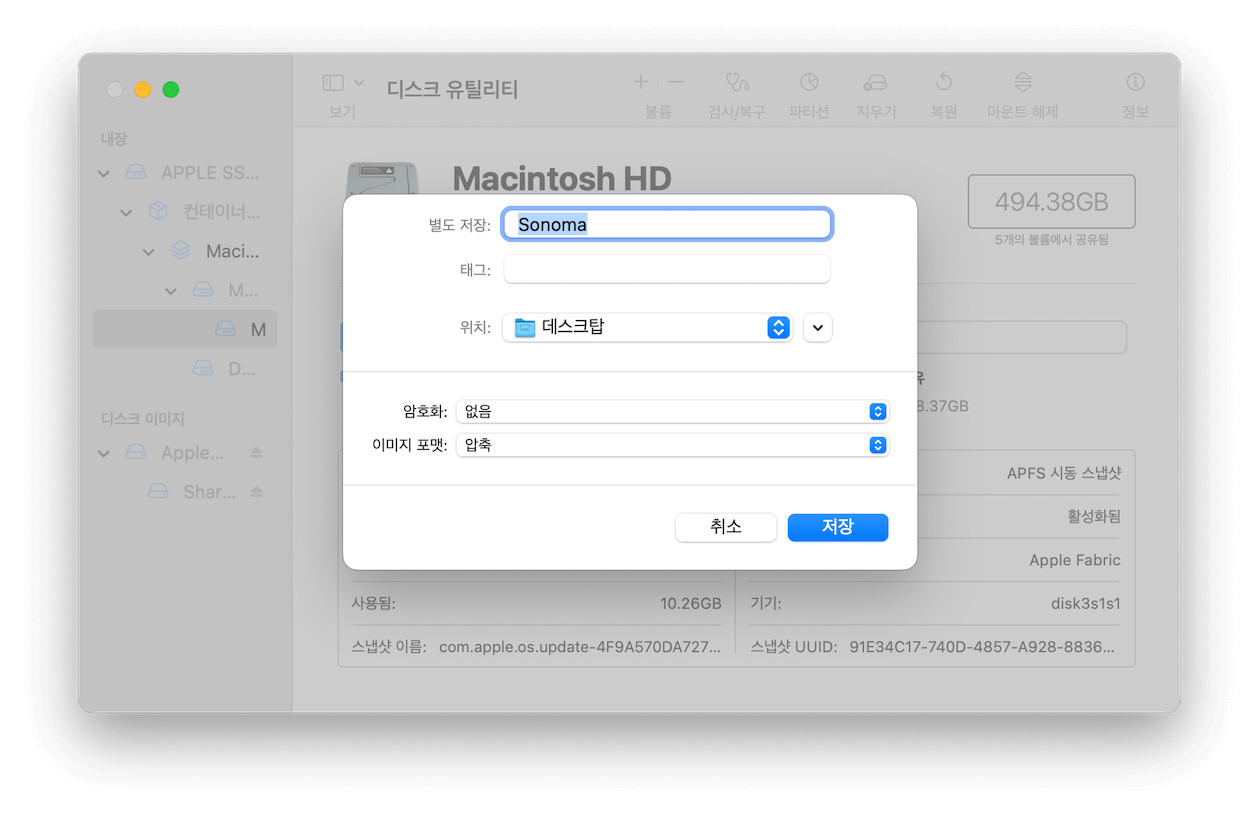Click the APFS 시동 스냅샷 type value

pos(1064,473)
